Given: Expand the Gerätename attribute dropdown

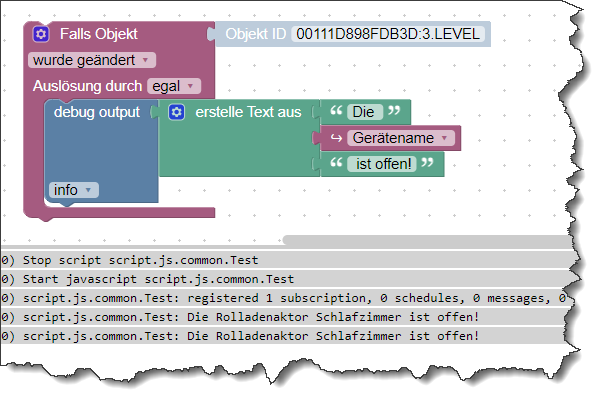Looking at the screenshot, I should pos(400,138).
